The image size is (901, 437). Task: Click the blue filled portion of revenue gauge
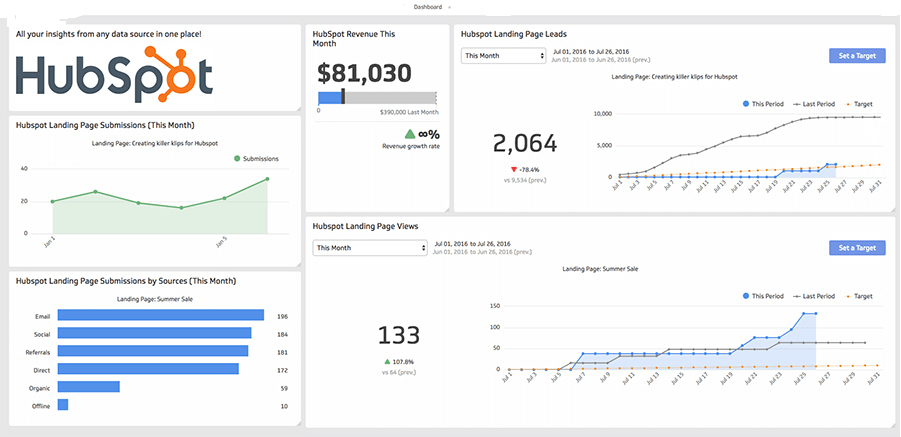[x=330, y=98]
